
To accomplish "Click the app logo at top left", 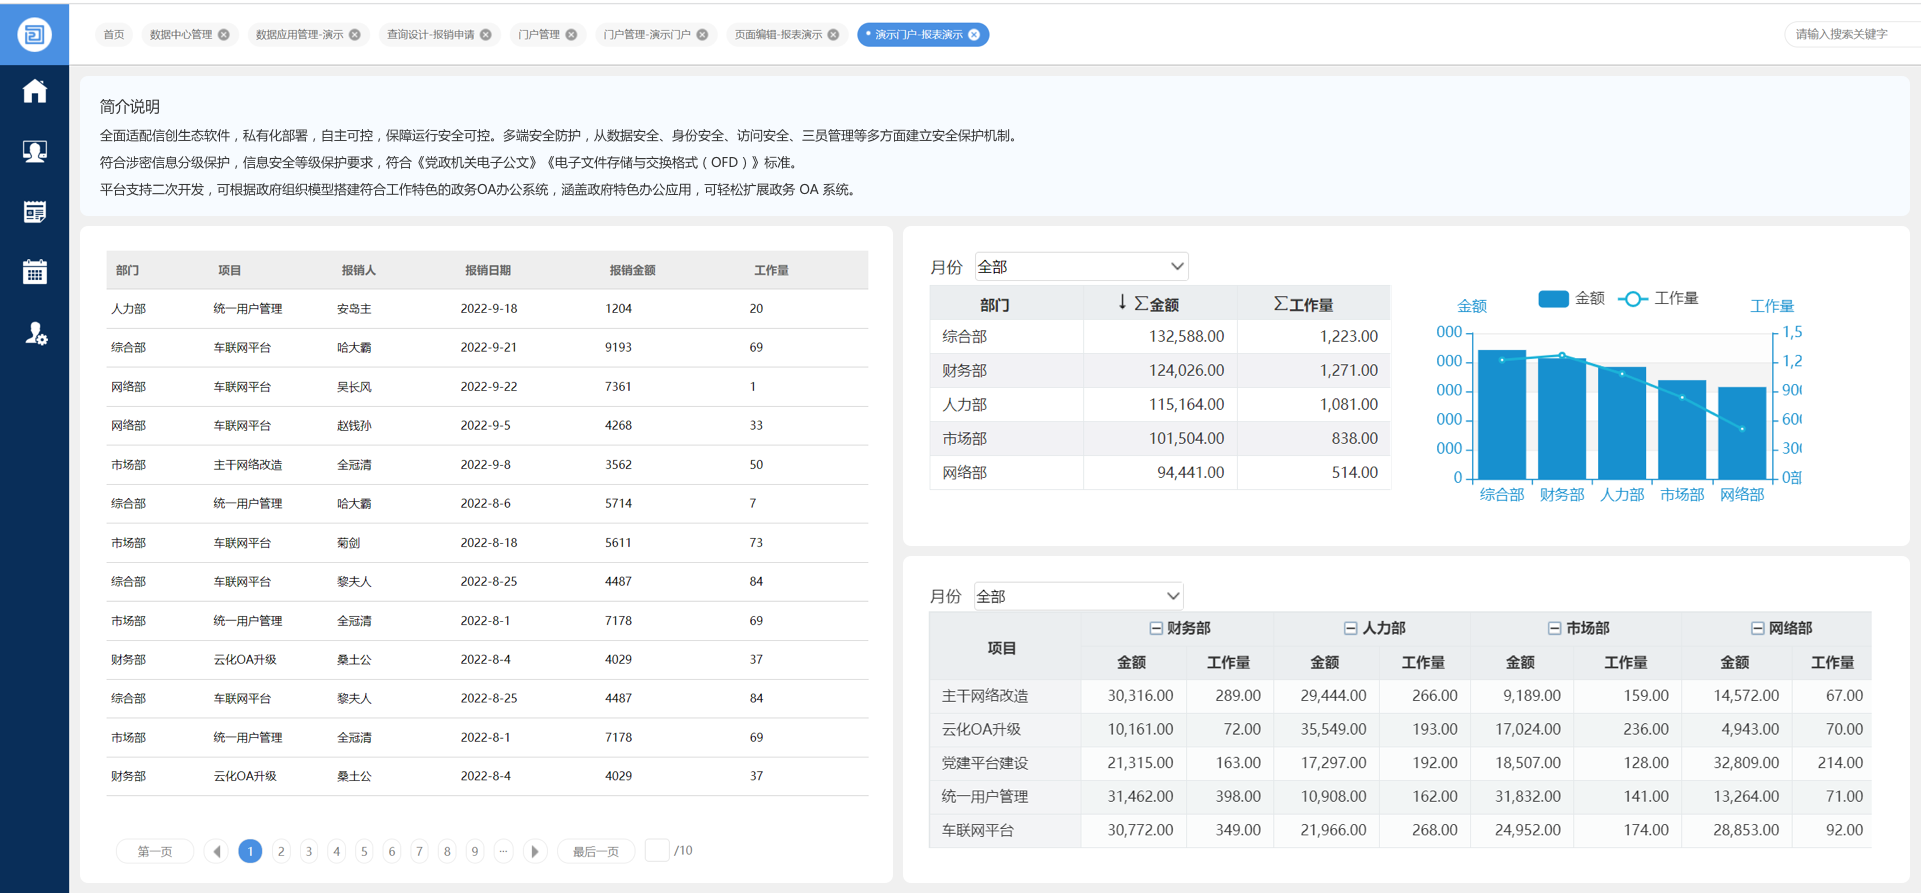I will coord(34,34).
